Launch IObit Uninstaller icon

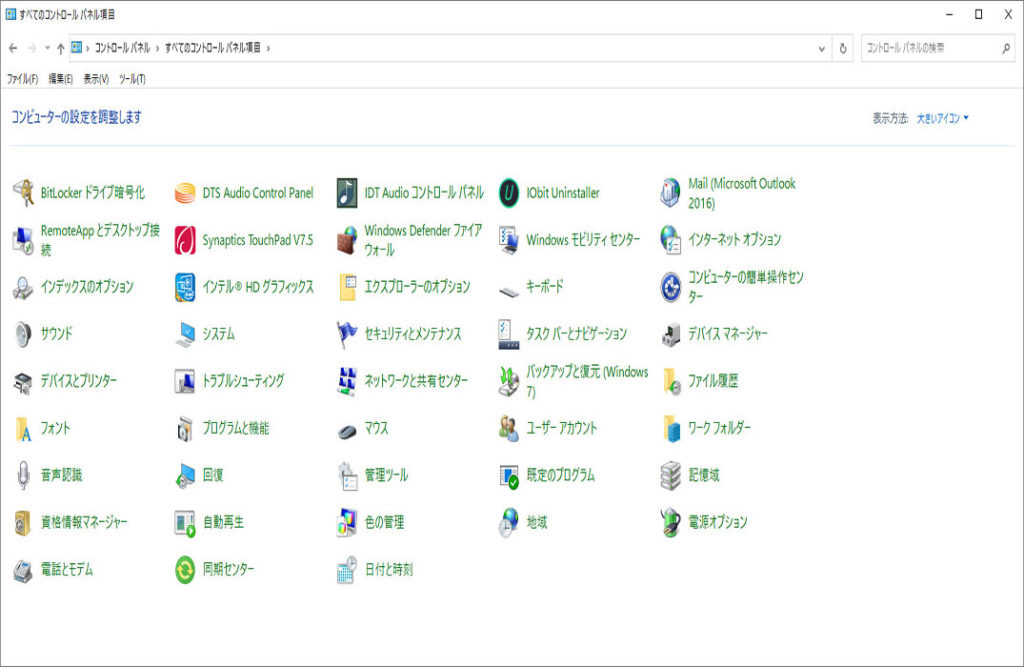coord(509,193)
